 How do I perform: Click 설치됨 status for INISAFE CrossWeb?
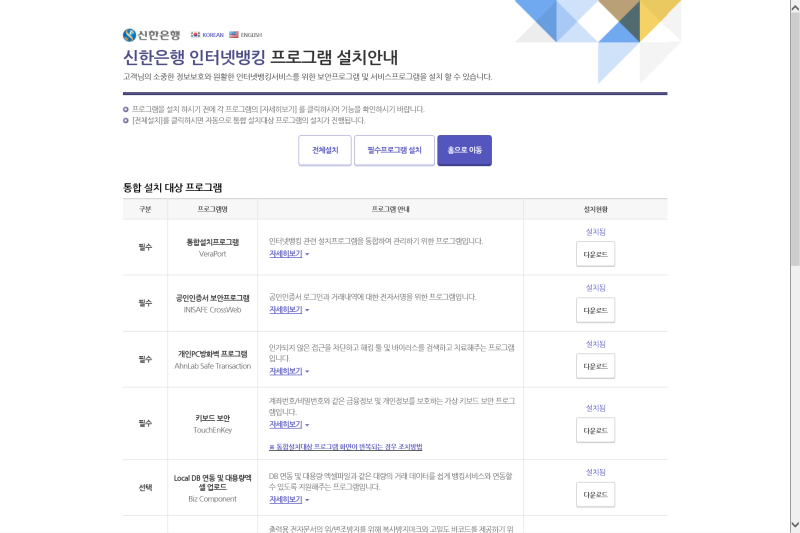tap(595, 288)
